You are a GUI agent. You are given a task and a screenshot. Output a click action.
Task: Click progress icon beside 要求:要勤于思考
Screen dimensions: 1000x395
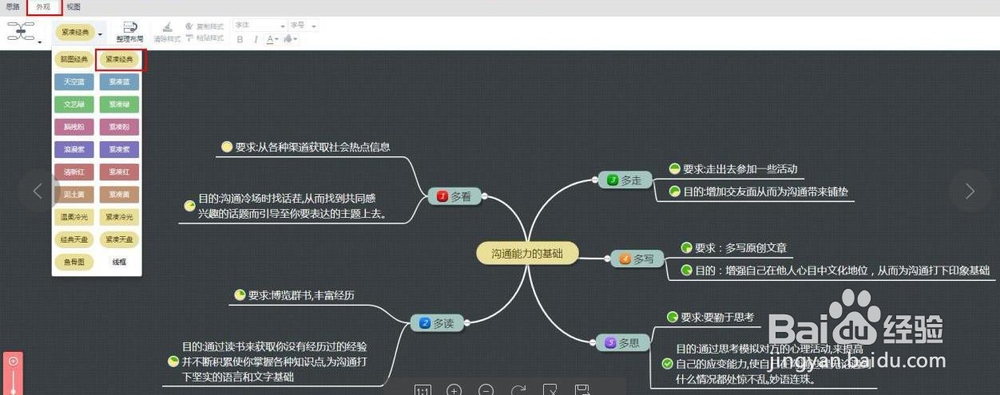pyautogui.click(x=672, y=317)
